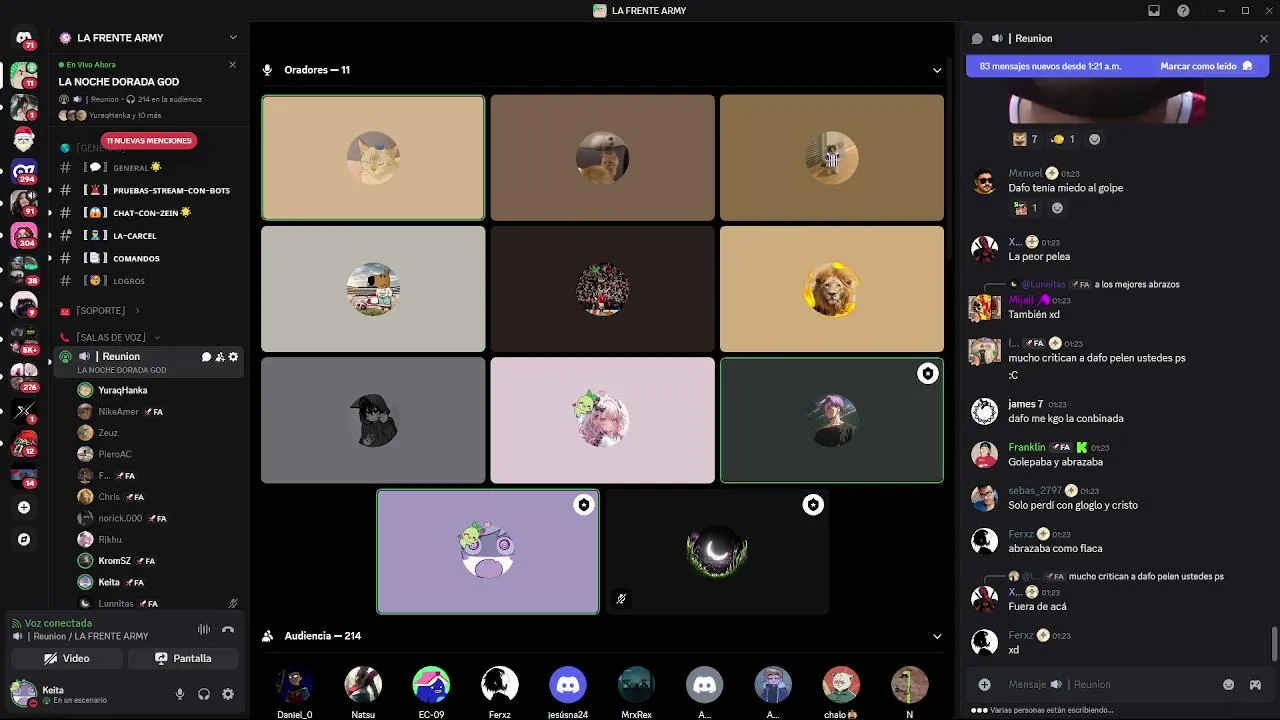Image resolution: width=1280 pixels, height=720 pixels.
Task: Click lion avatar speaker tile
Action: click(832, 289)
